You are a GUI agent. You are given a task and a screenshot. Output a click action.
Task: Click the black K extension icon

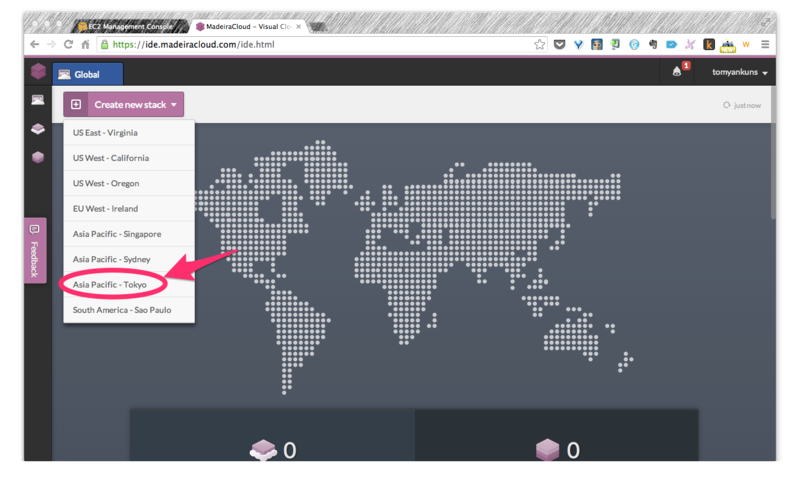point(709,44)
